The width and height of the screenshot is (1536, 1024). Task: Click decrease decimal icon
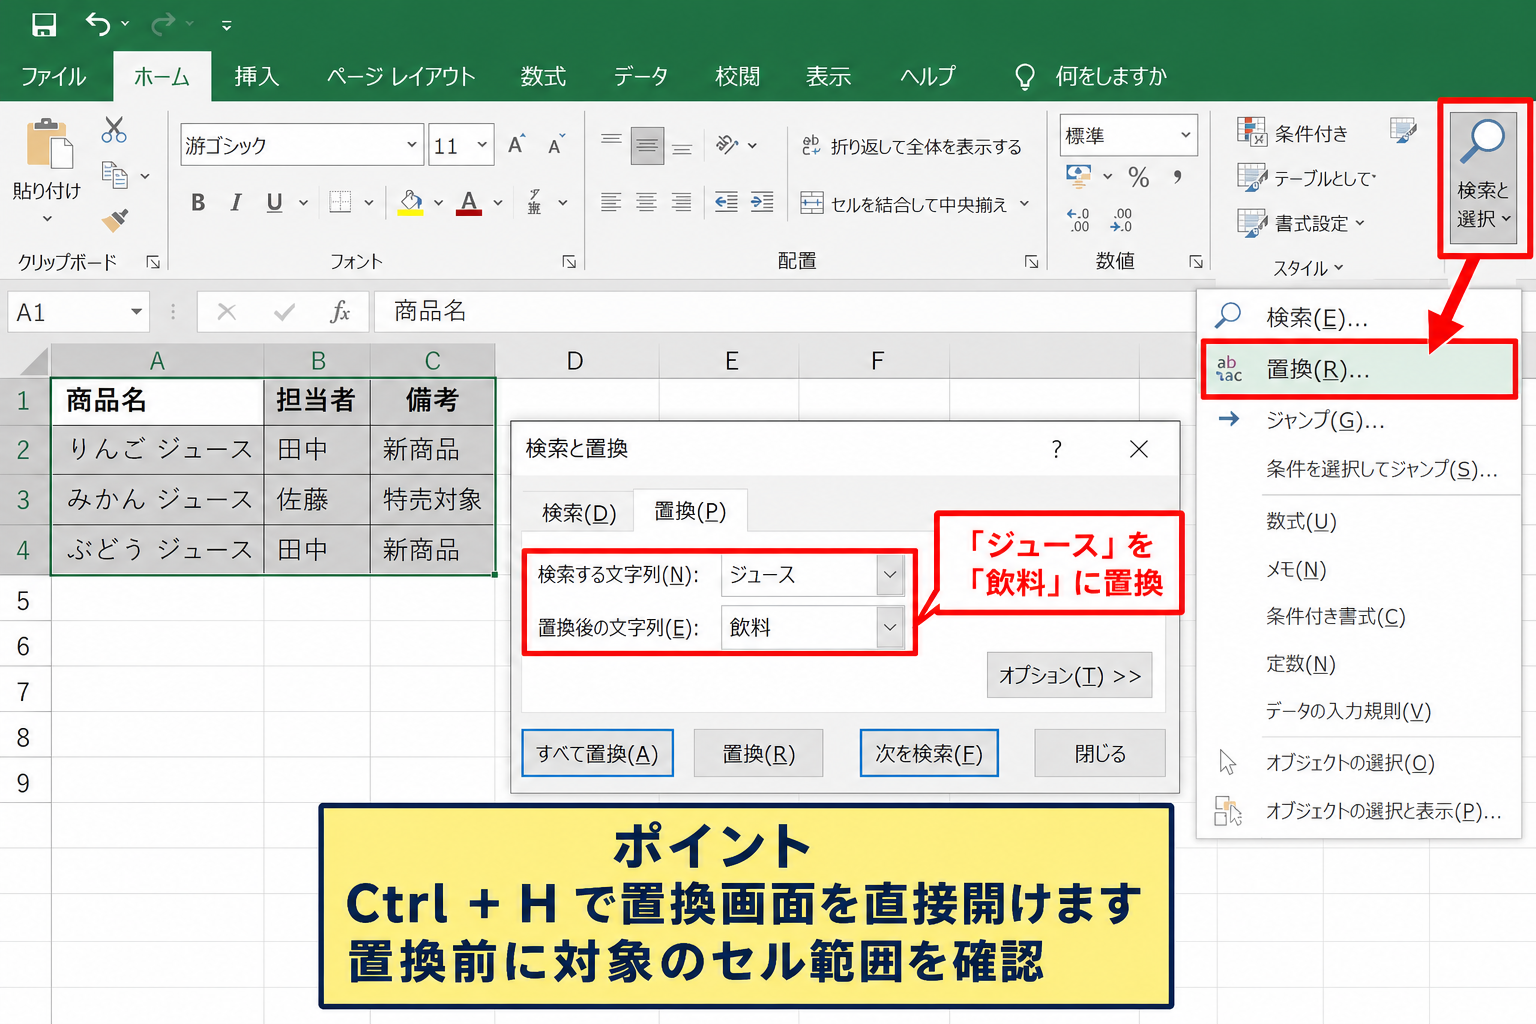(x=1121, y=220)
